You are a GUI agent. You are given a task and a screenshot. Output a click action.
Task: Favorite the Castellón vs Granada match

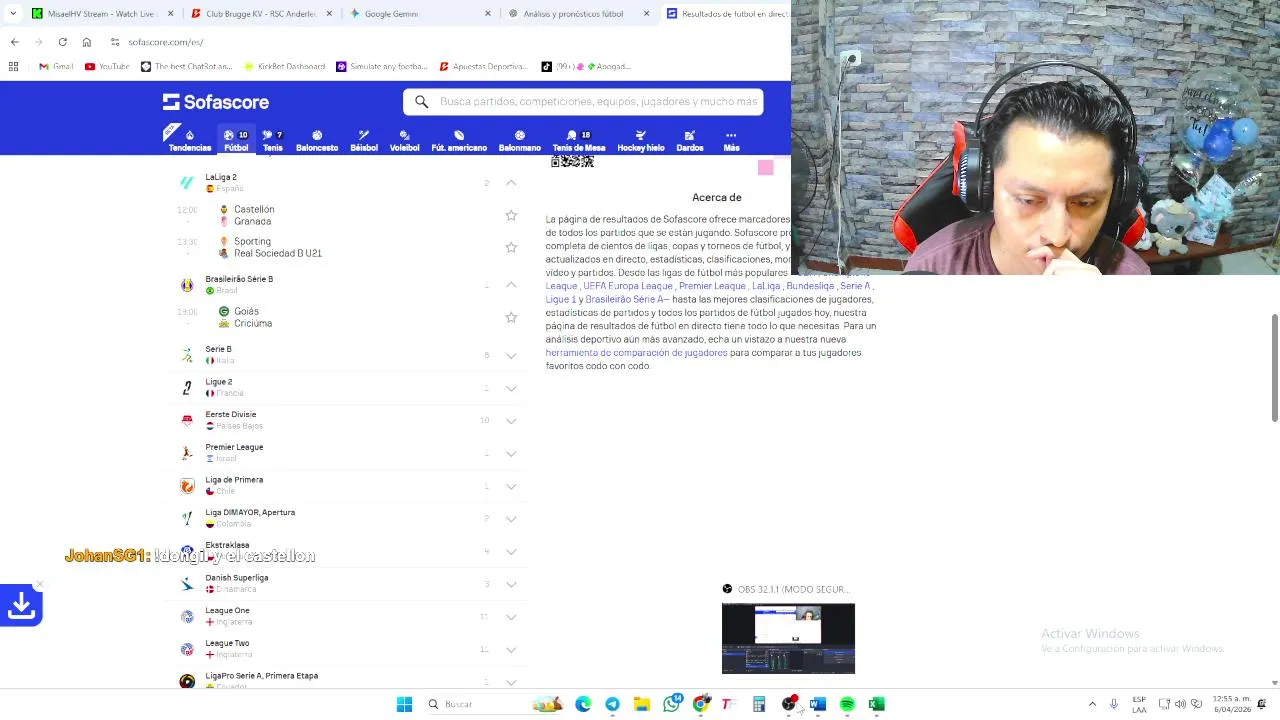point(511,215)
